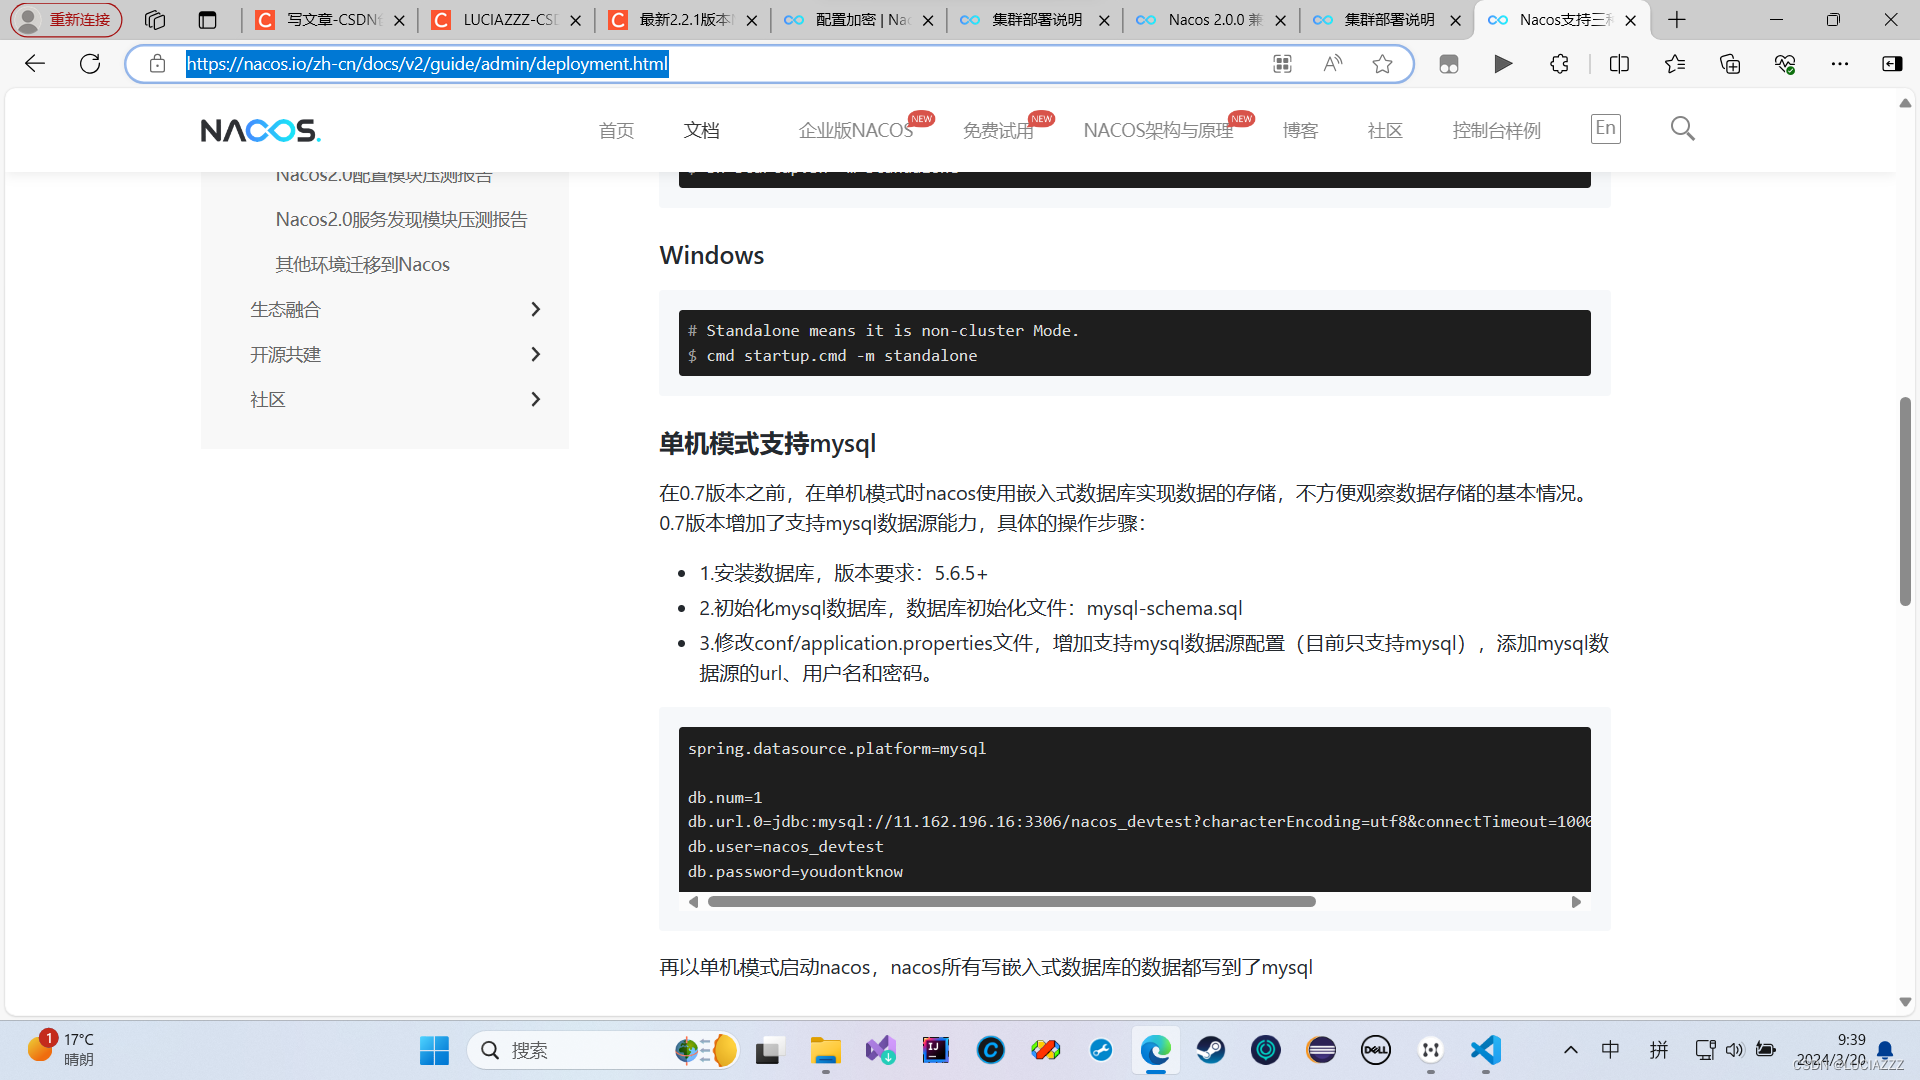Open the Edge sidebar toggle icon
Image resolution: width=1920 pixels, height=1080 pixels.
pos(1892,64)
